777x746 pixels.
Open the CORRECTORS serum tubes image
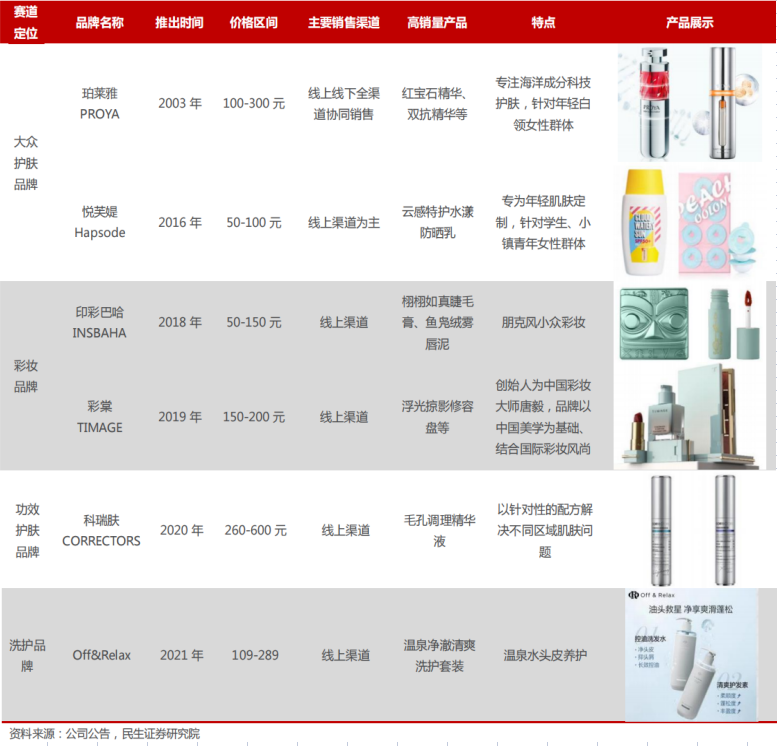coord(693,530)
